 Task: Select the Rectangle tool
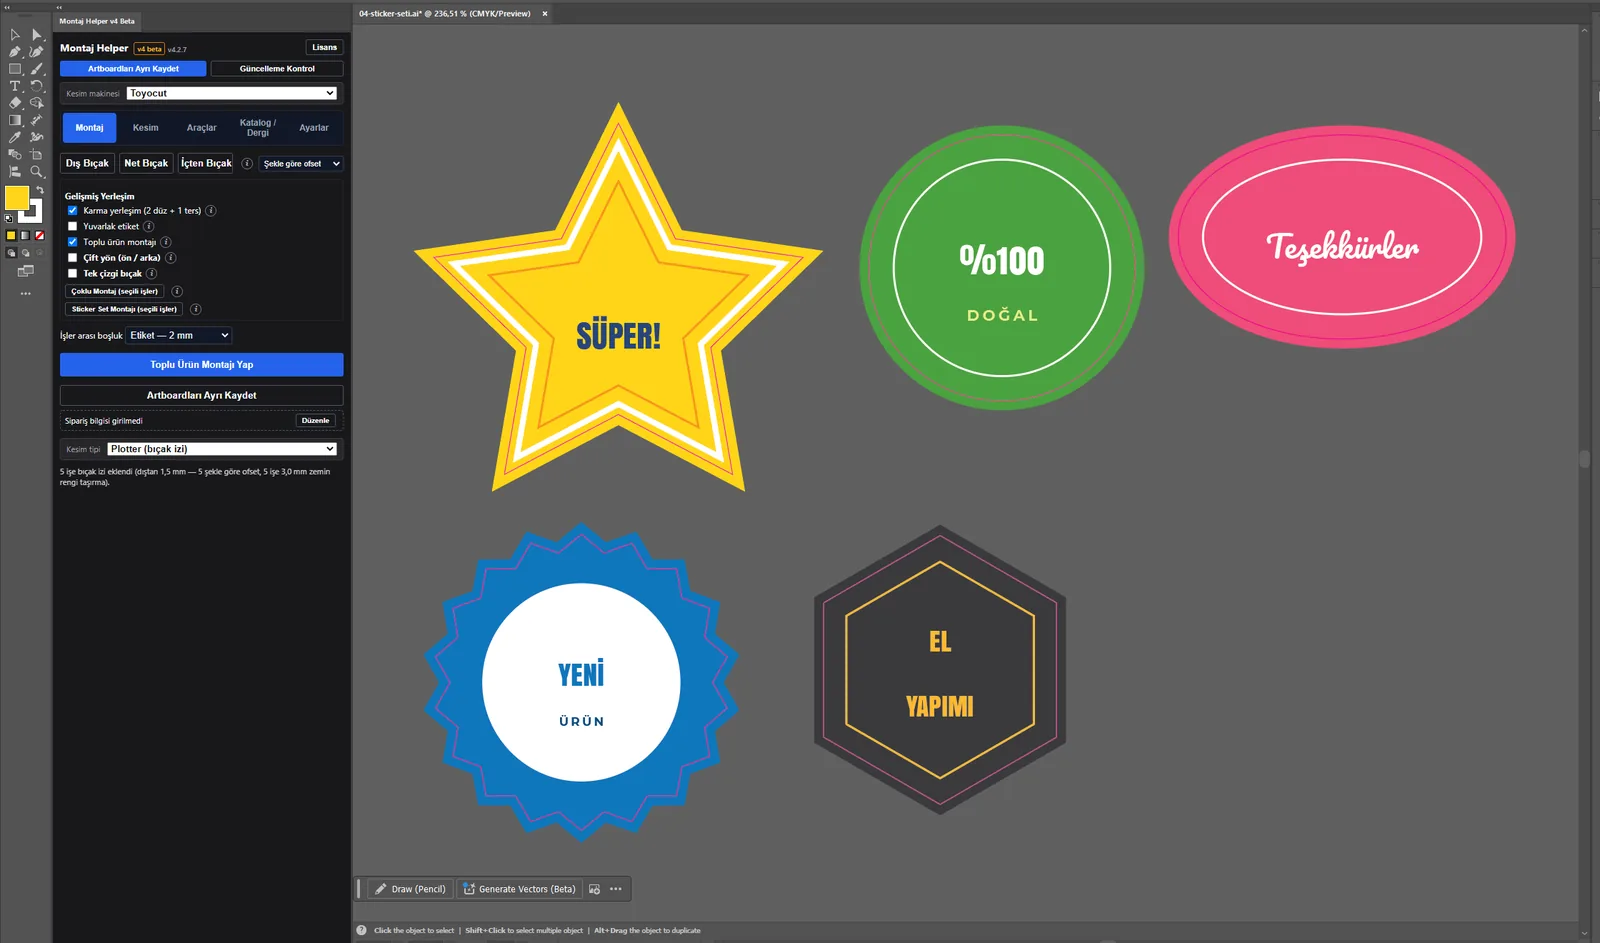[15, 69]
